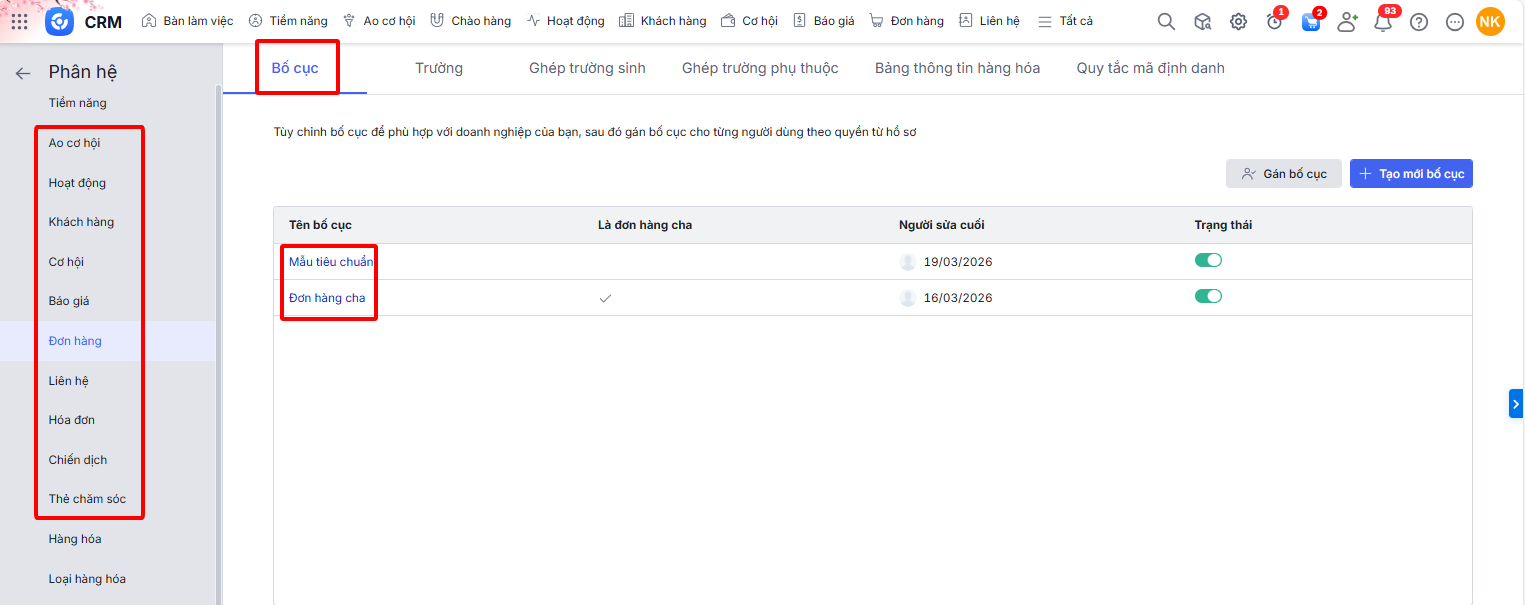Open the app launcher grid icon
This screenshot has height=605, width=1525.
pos(20,21)
